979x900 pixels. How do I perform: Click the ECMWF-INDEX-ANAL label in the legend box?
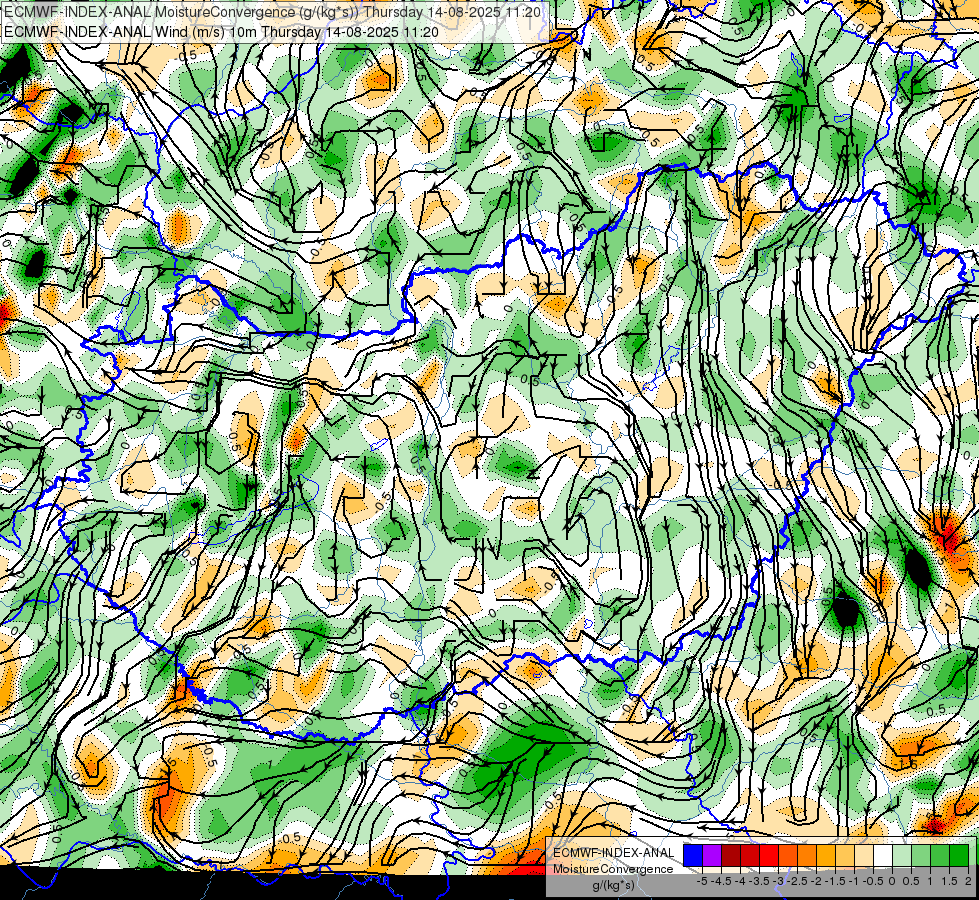[x=614, y=853]
